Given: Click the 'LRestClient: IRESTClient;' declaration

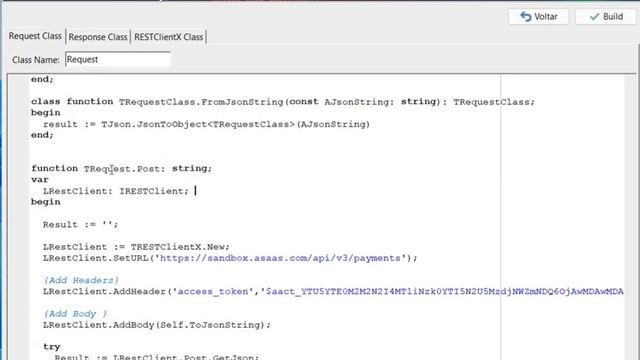Looking at the screenshot, I should click(116, 191).
